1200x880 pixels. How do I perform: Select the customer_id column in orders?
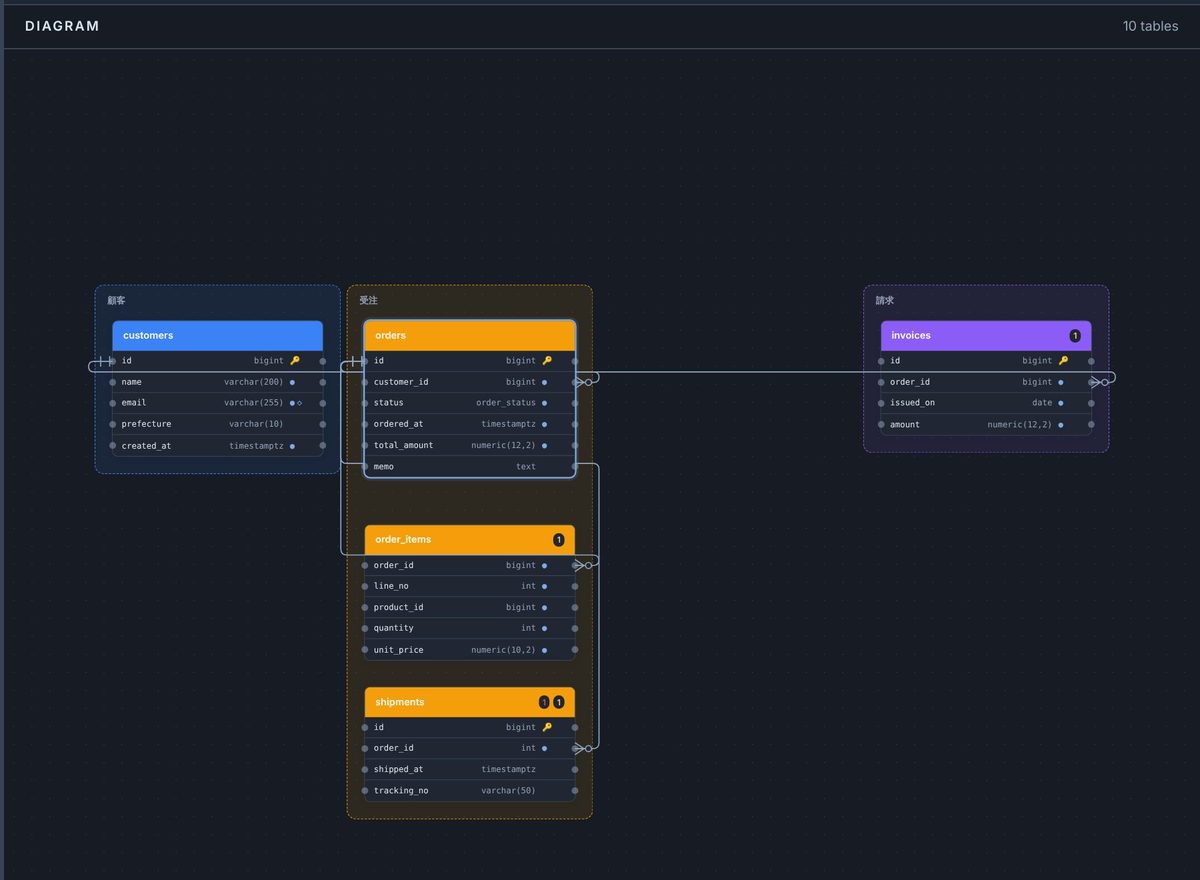coord(470,382)
